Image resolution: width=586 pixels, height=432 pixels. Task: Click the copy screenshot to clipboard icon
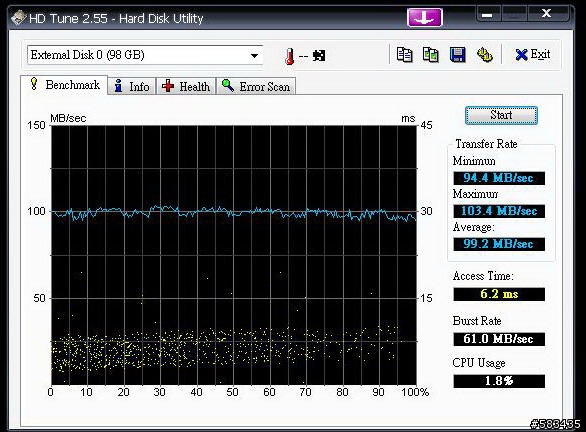(431, 55)
